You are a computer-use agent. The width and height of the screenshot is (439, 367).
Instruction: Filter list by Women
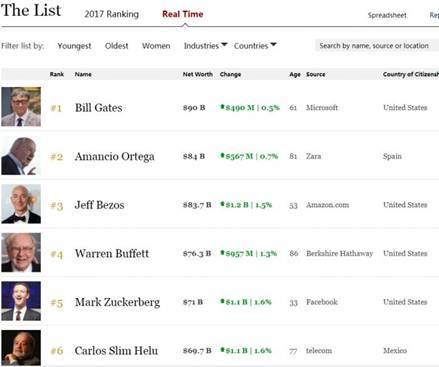coord(156,46)
